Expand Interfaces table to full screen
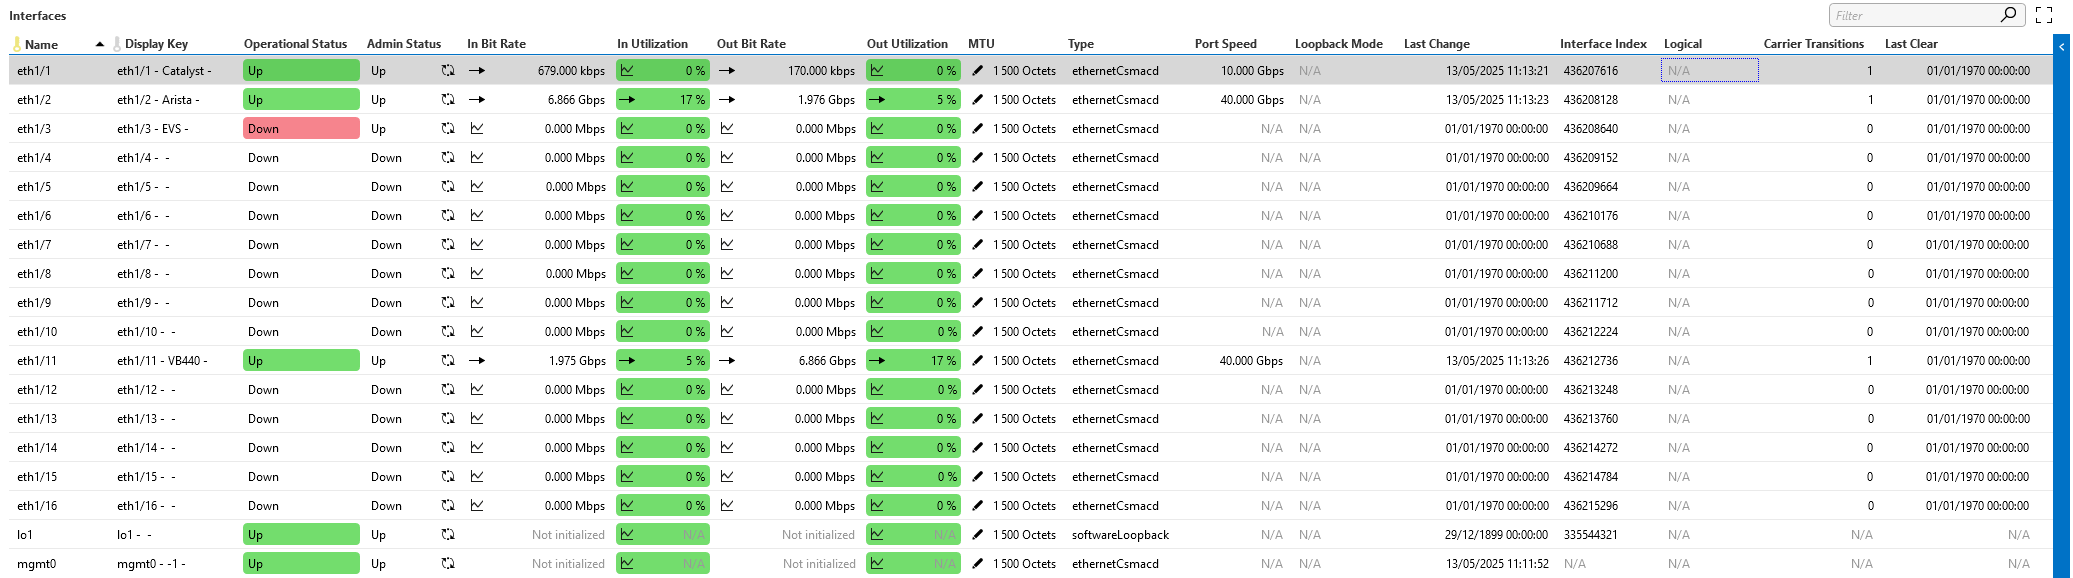The height and width of the screenshot is (578, 2073). [x=2044, y=15]
